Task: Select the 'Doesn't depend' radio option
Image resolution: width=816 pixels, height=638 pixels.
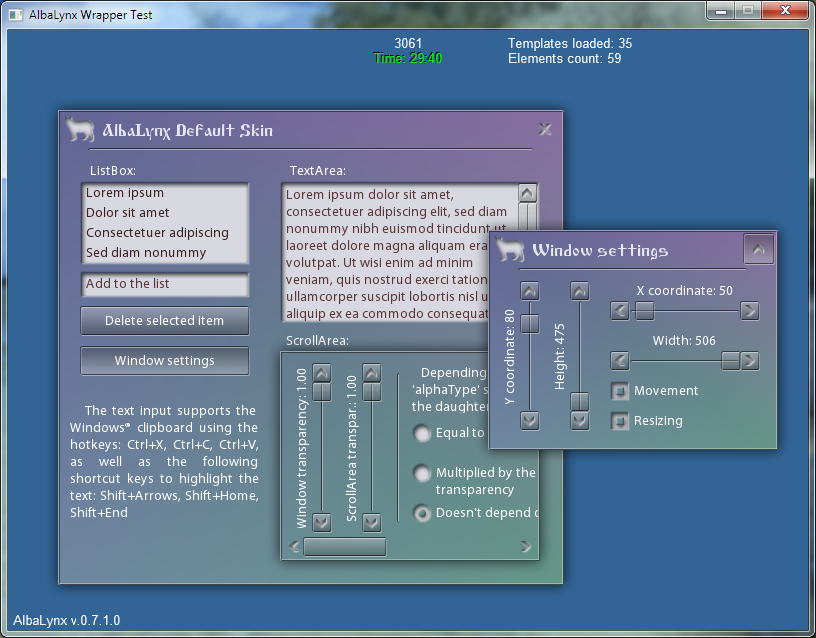Action: click(x=423, y=513)
